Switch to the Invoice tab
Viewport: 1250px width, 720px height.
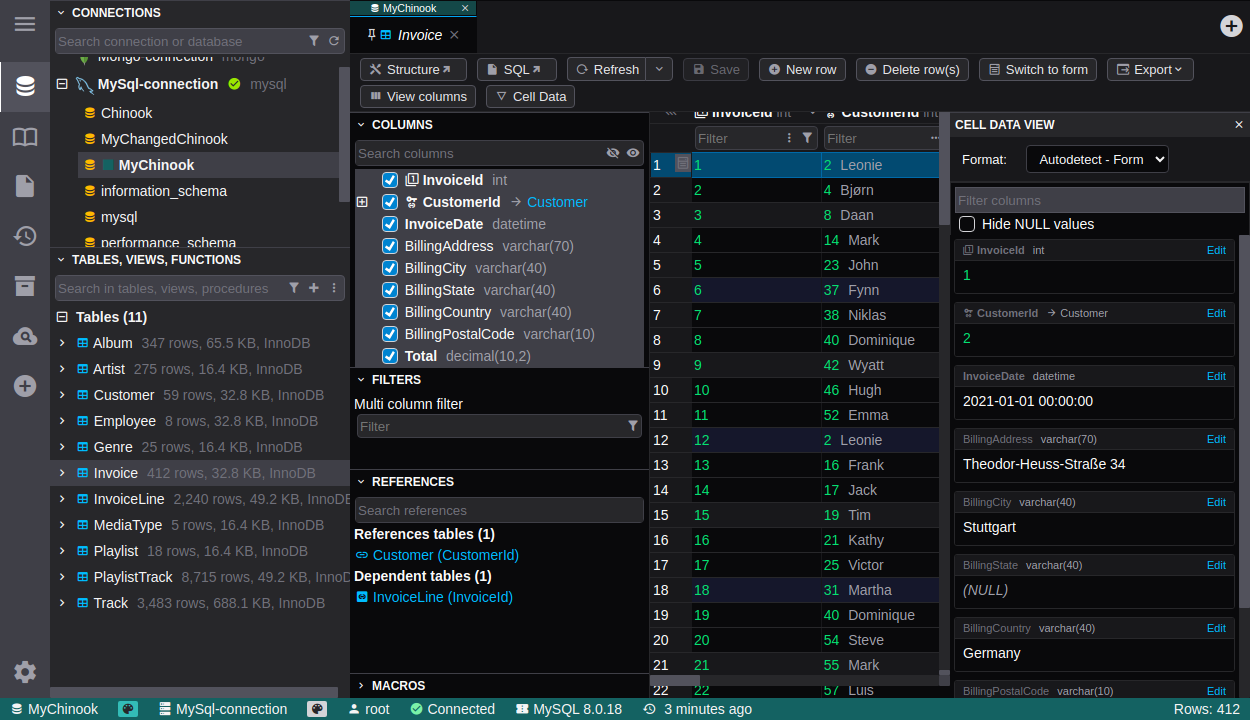pos(419,35)
